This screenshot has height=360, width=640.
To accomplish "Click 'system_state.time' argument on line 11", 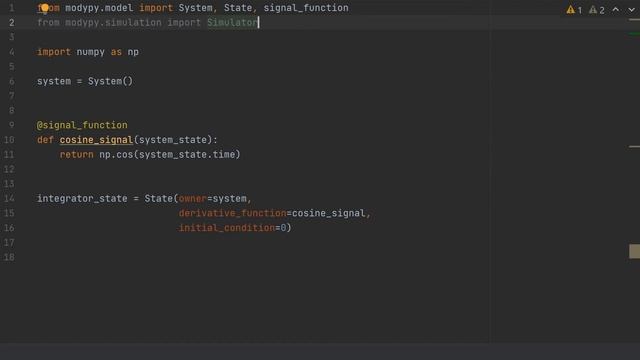I will click(x=187, y=155).
